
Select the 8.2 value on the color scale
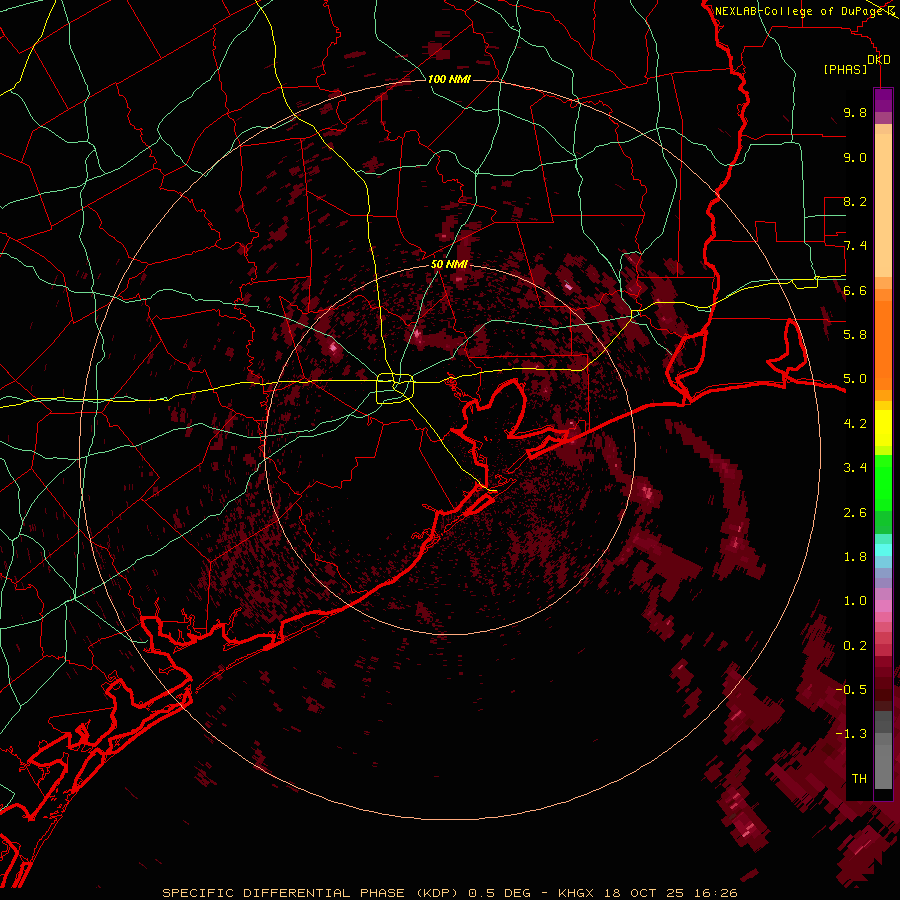click(855, 201)
